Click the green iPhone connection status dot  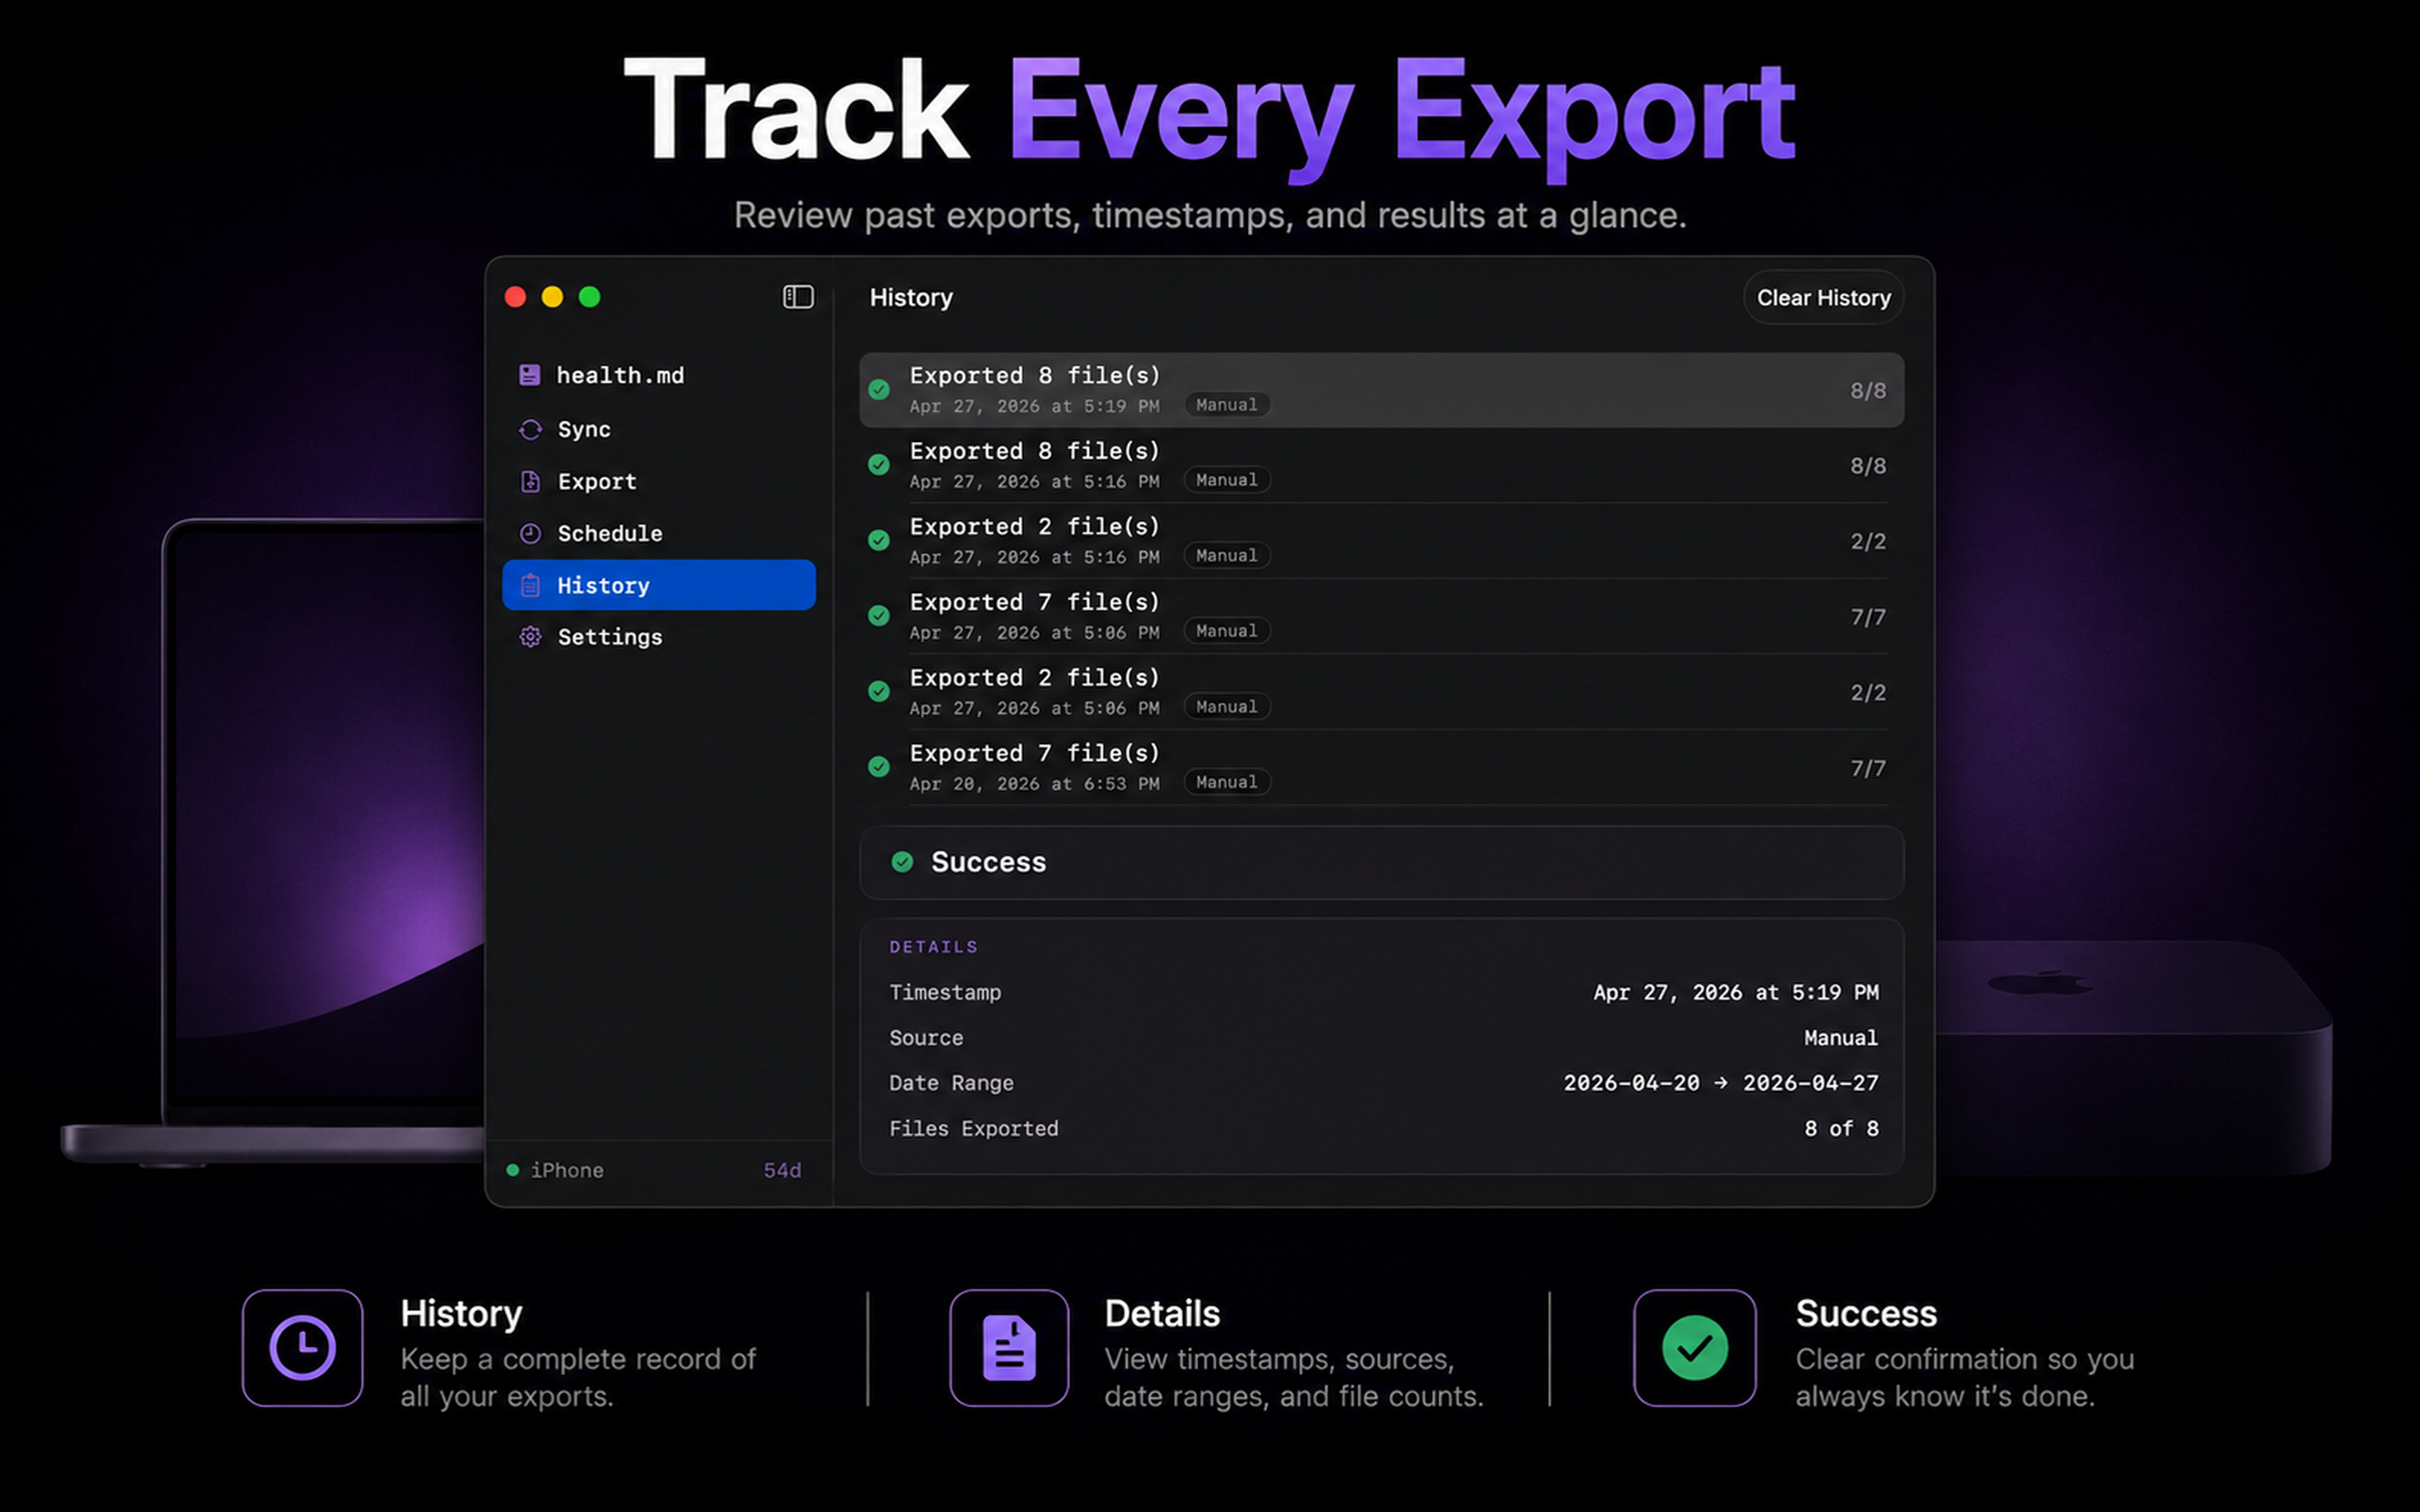pos(513,1170)
